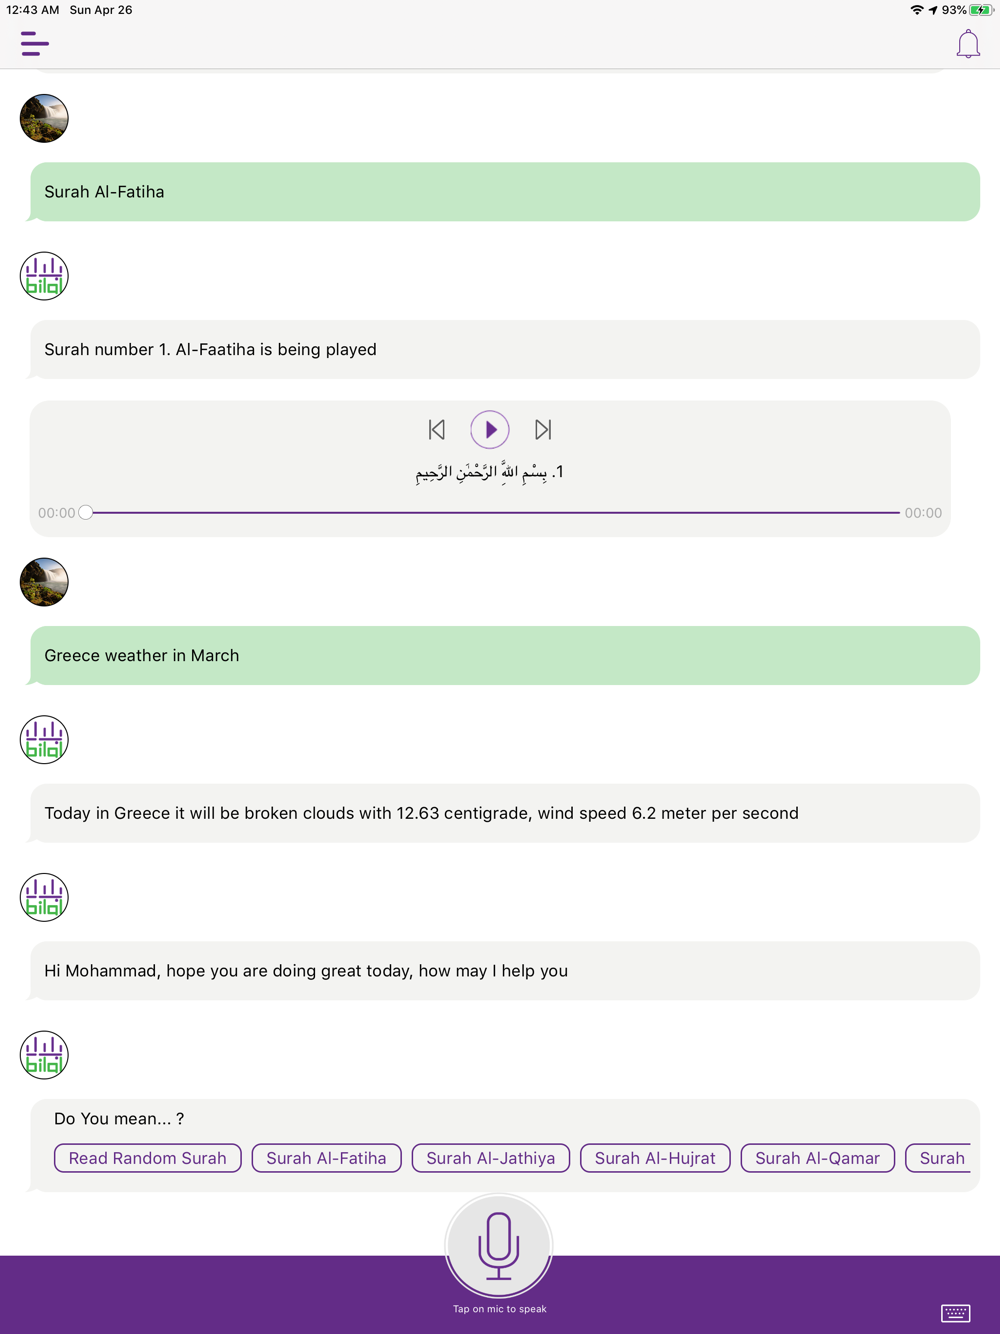Open the hamburger side menu
Image resolution: width=1000 pixels, height=1334 pixels.
(35, 44)
